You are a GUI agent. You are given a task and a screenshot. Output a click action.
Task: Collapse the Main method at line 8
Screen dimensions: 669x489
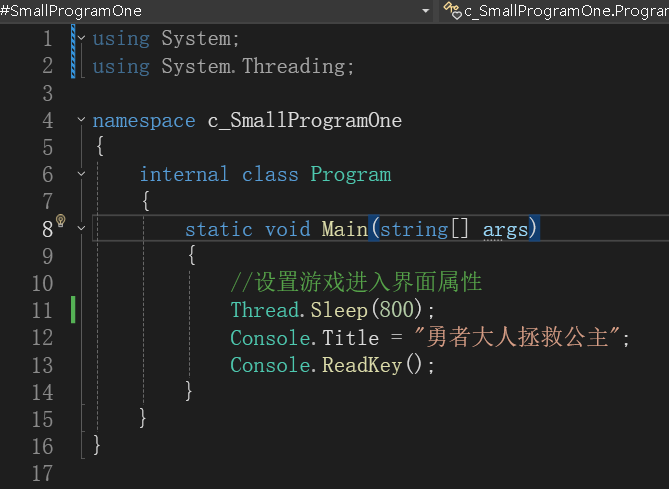(x=81, y=228)
